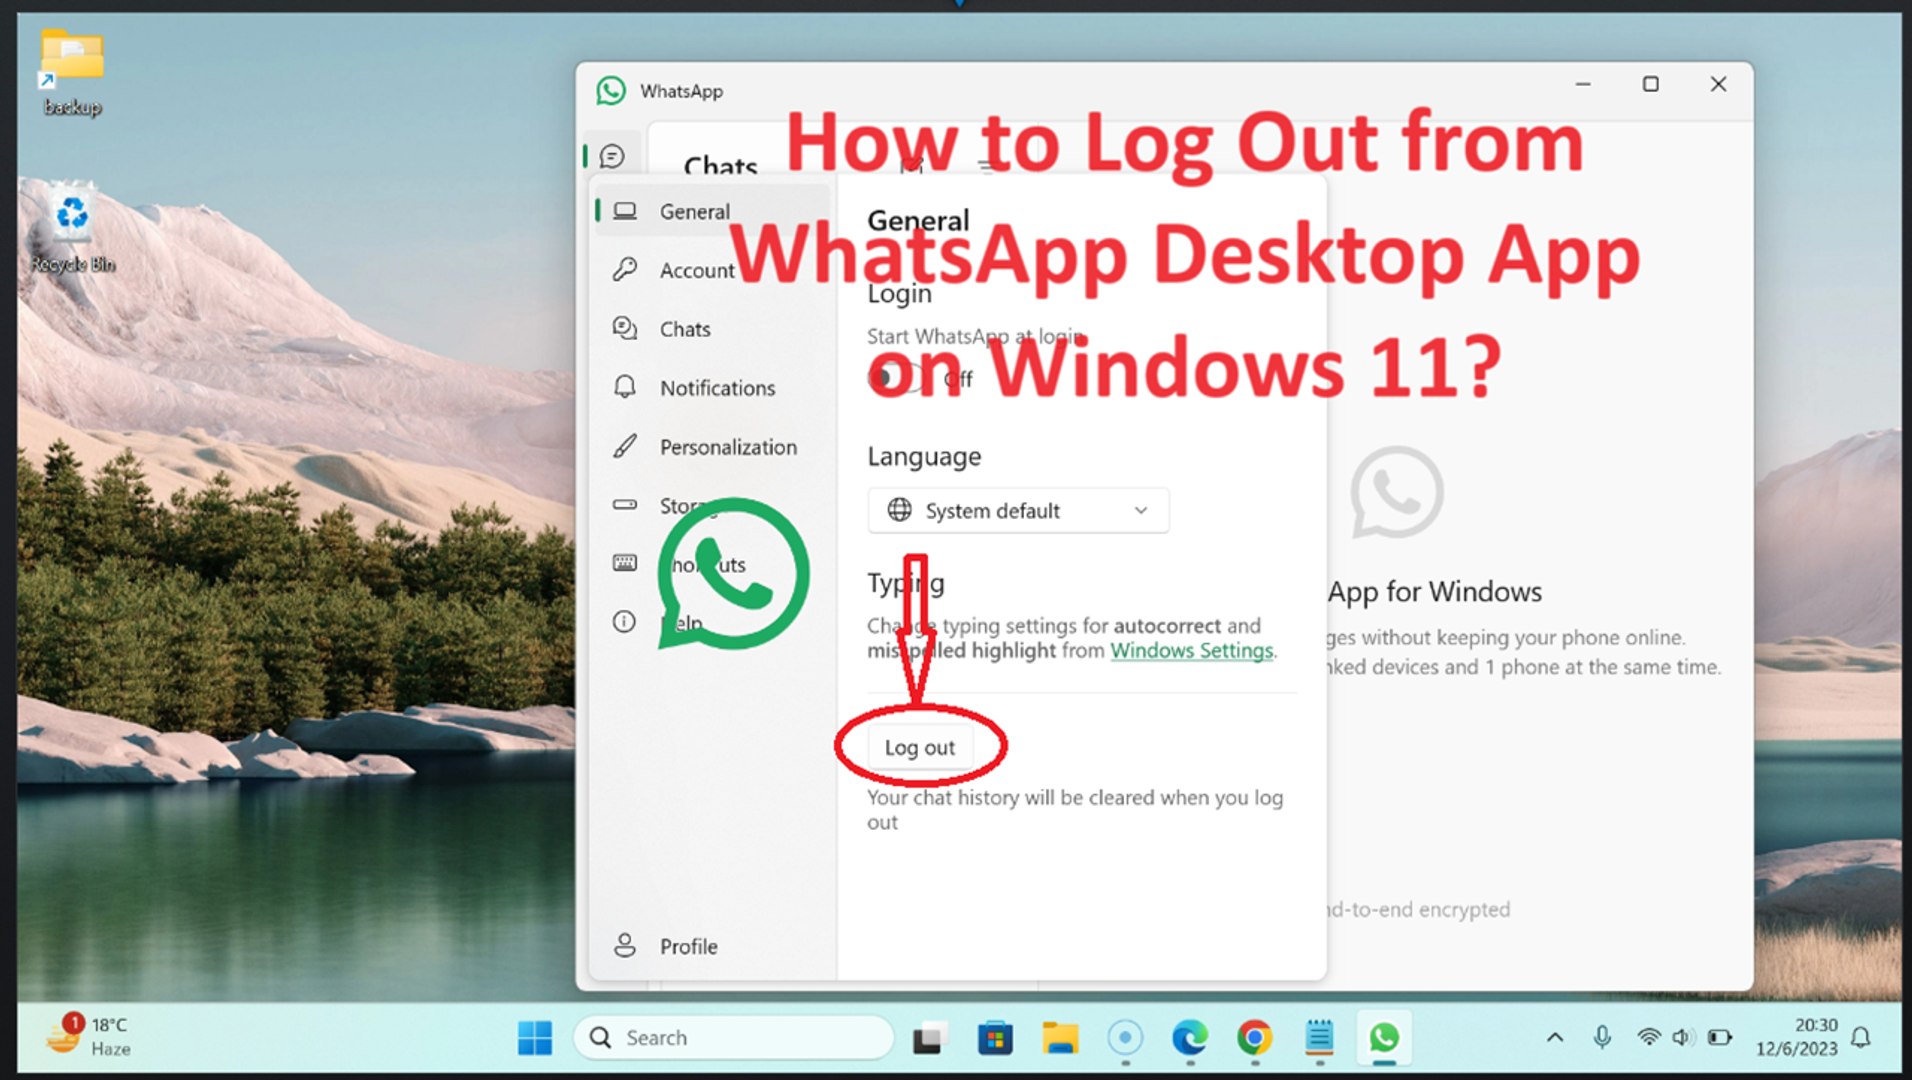
Task: Open the clock showing 20:30 12/6/2023
Action: [x=1797, y=1037]
